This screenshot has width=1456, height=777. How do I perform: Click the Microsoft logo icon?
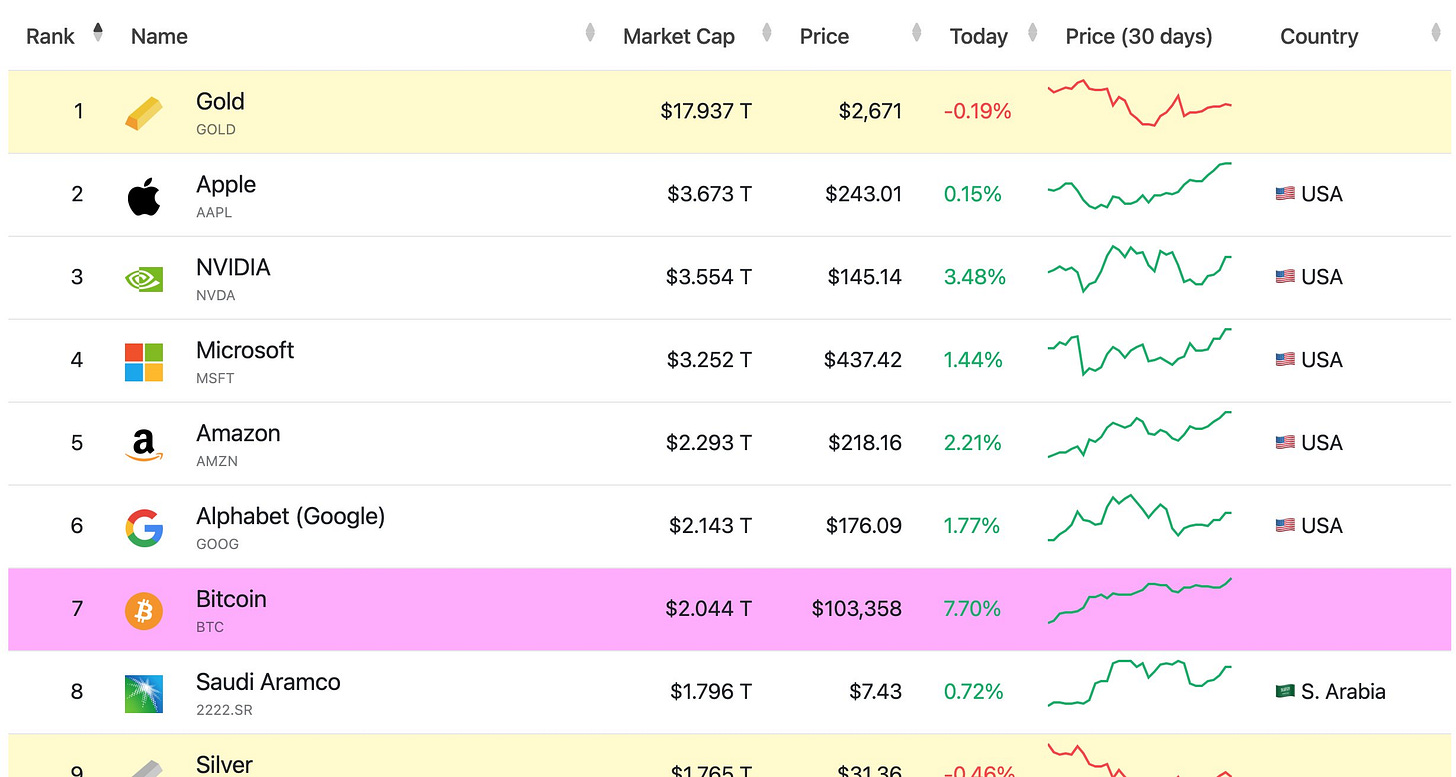(x=144, y=362)
